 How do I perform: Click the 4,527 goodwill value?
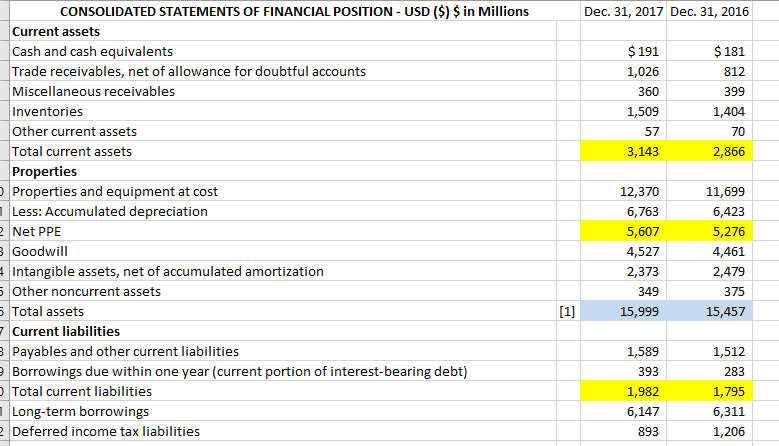point(643,251)
